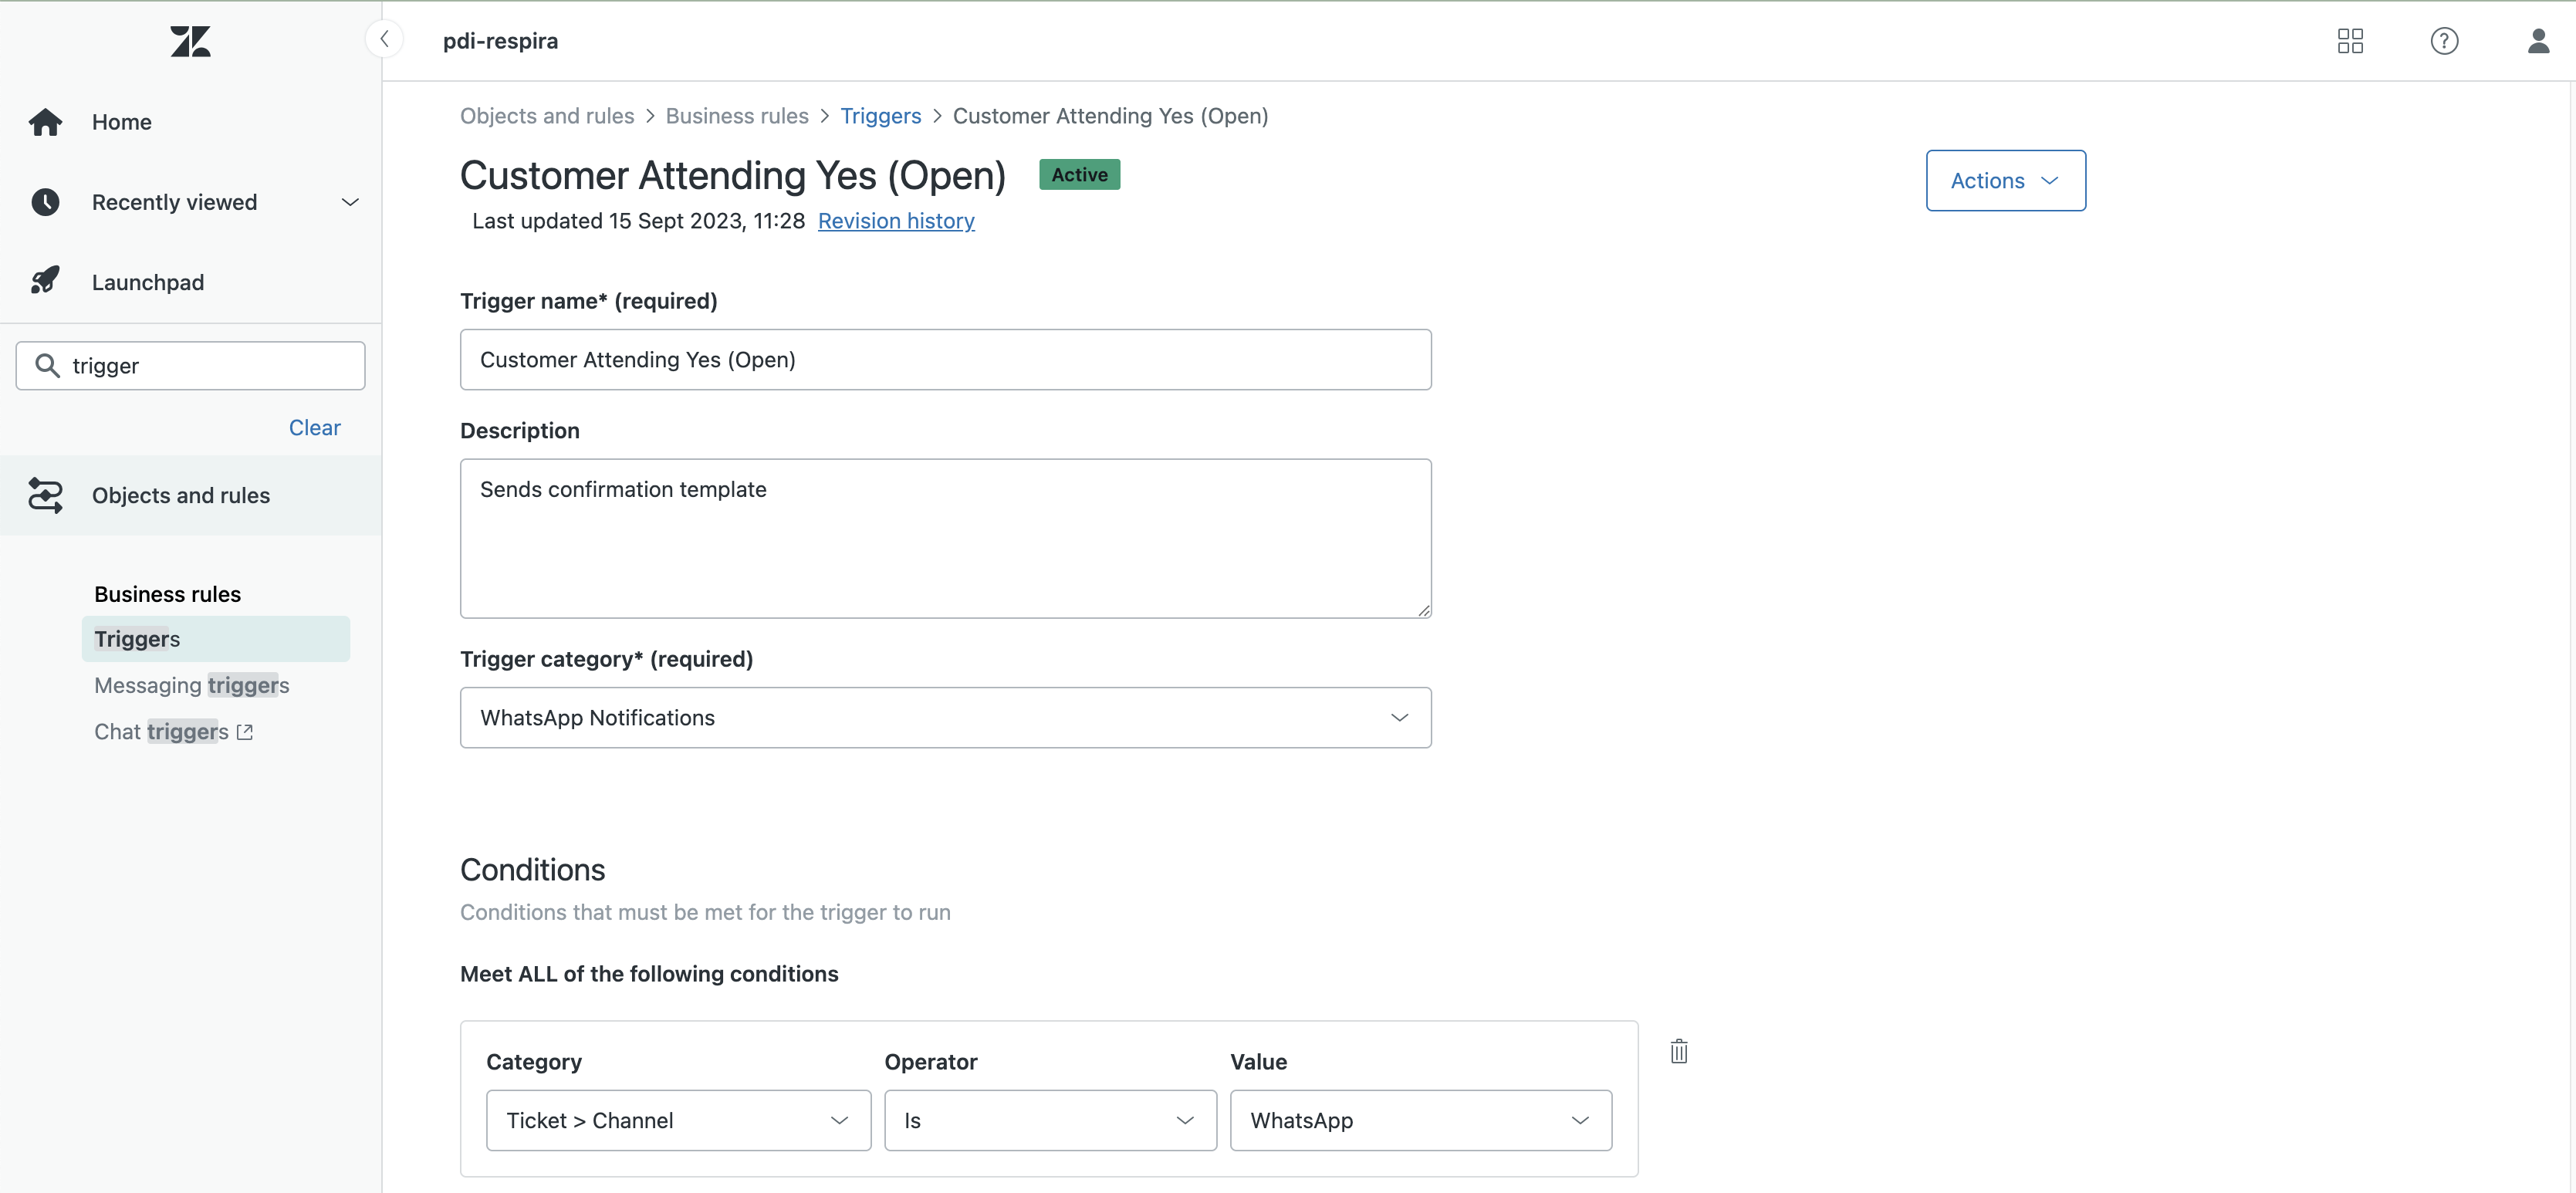
Task: Open the help question mark icon
Action: coord(2444,41)
